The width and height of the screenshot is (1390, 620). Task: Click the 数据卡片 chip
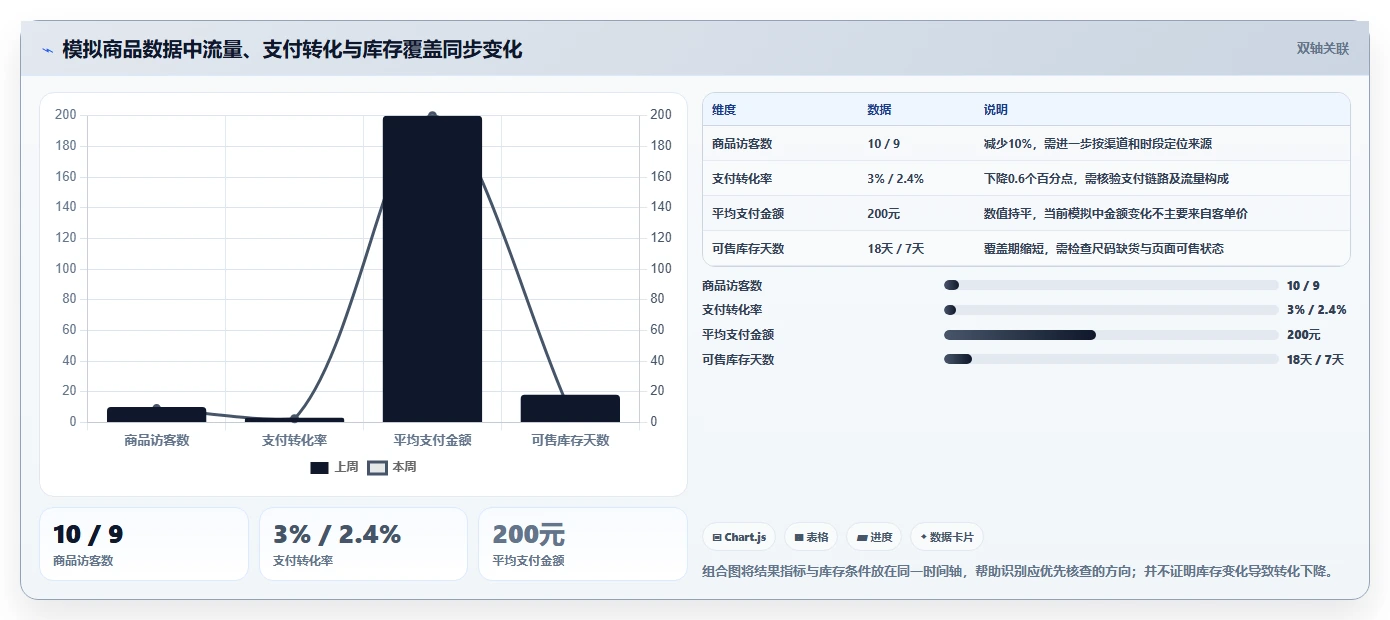[946, 537]
